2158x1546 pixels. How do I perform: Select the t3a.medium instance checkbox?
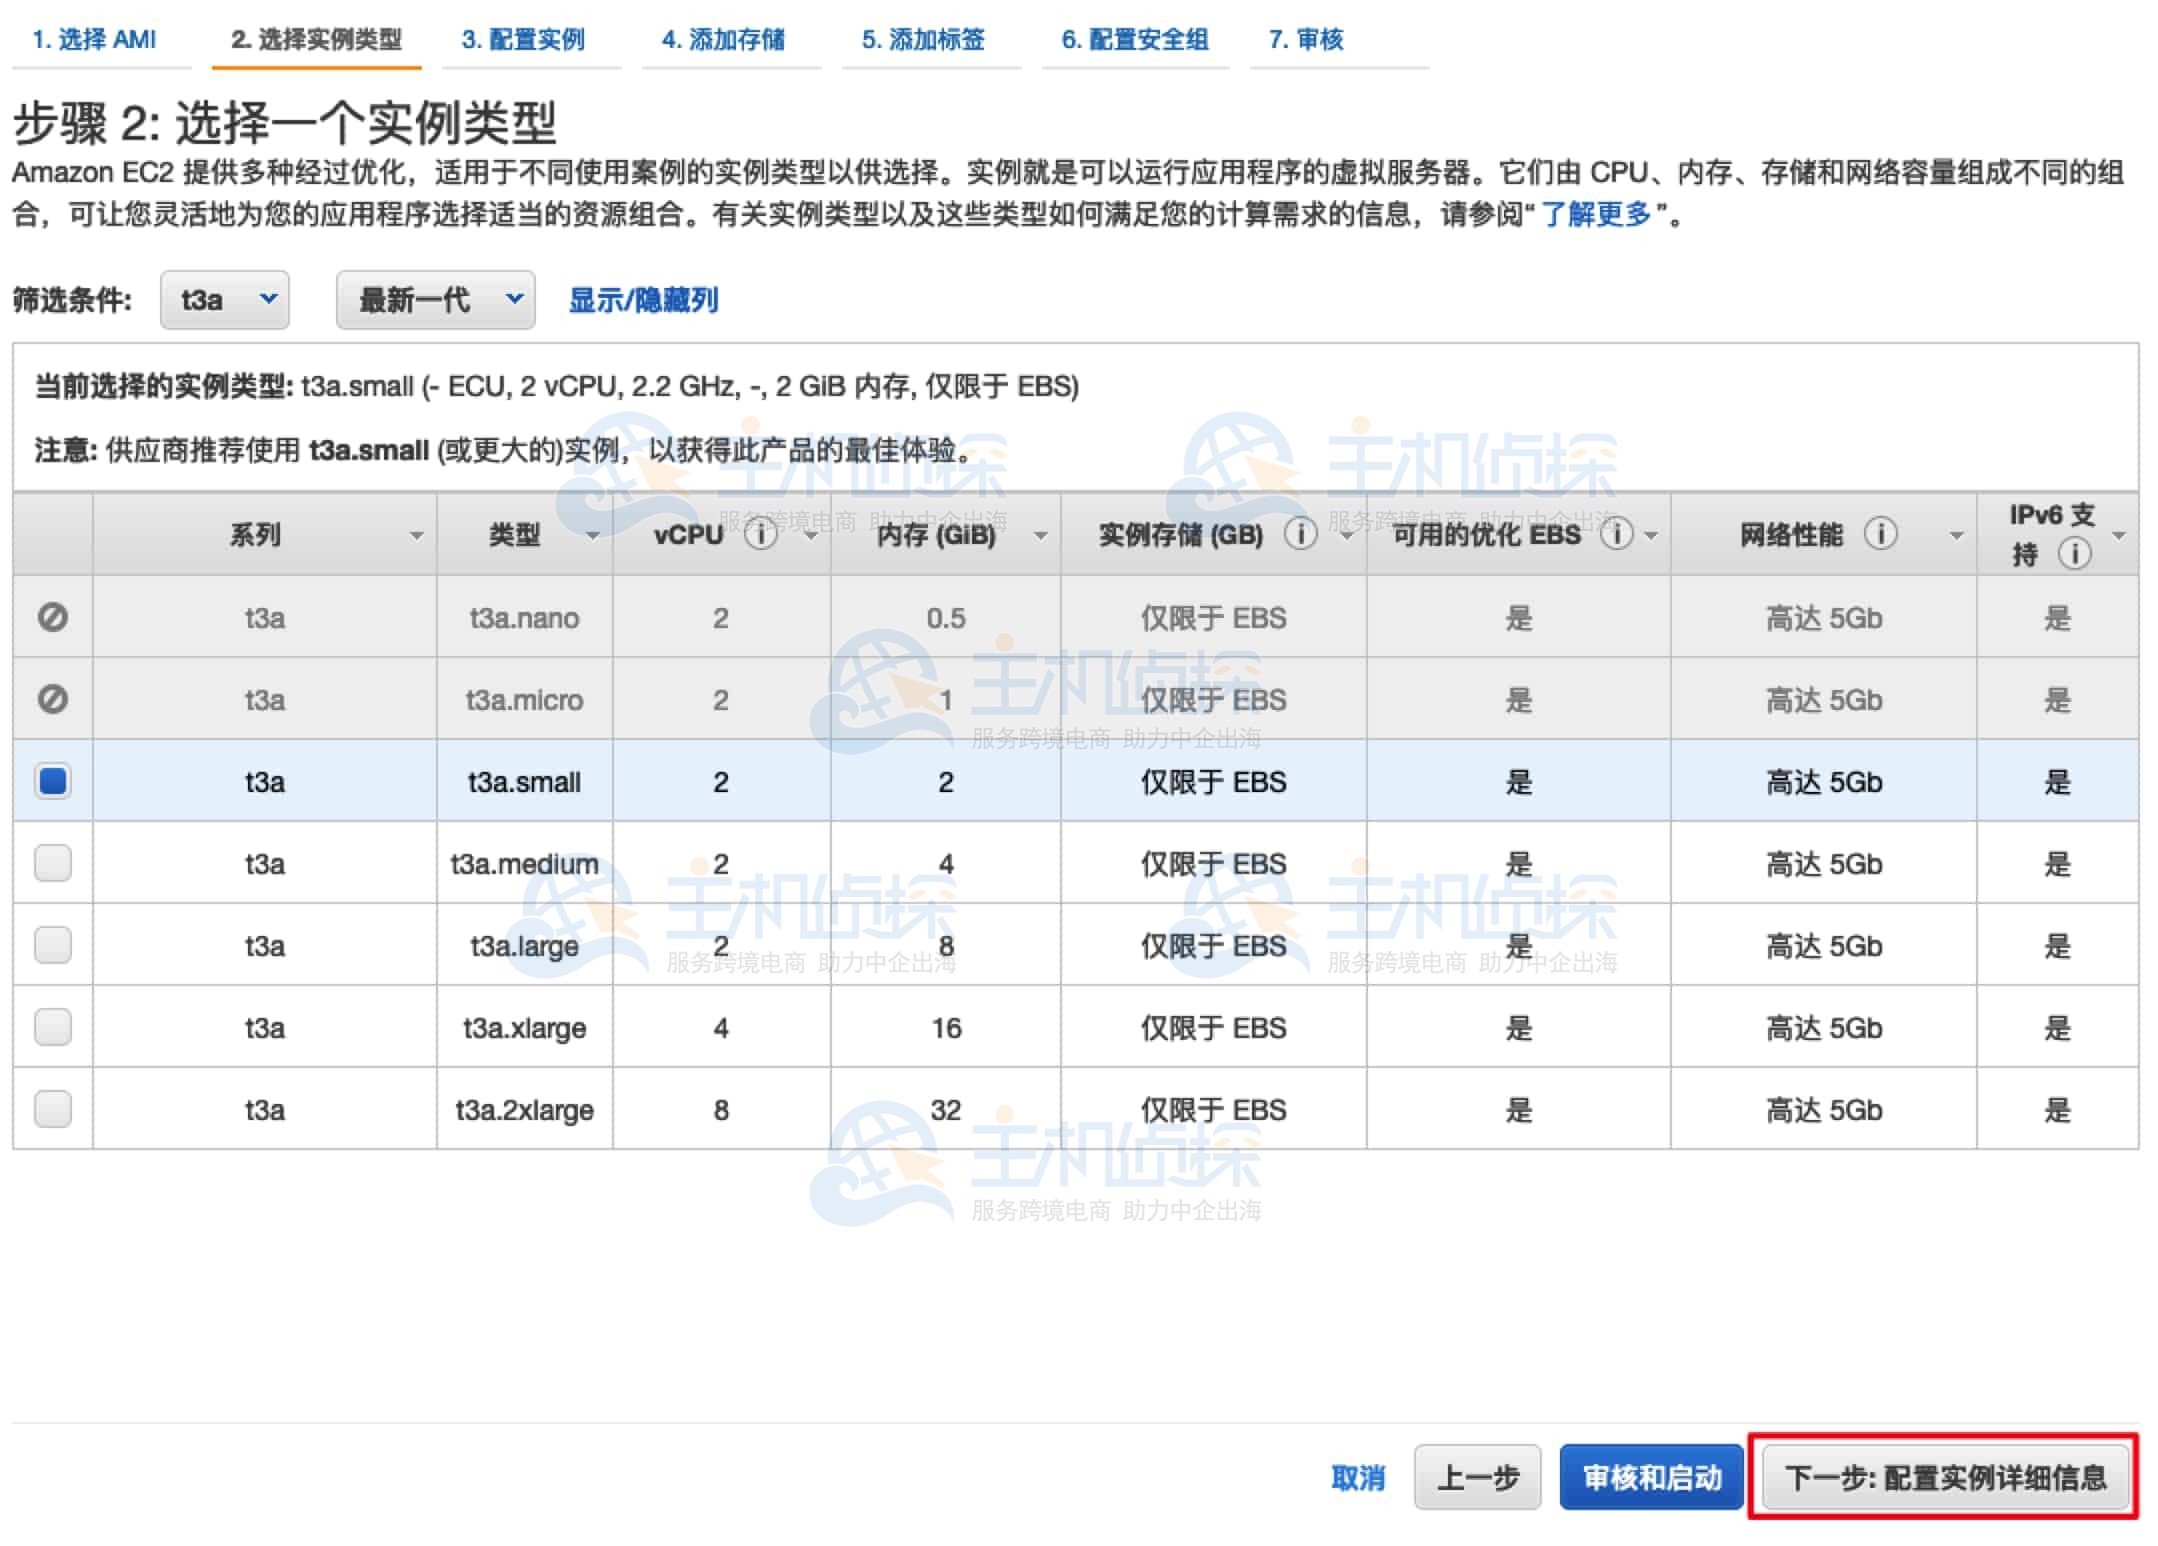53,863
